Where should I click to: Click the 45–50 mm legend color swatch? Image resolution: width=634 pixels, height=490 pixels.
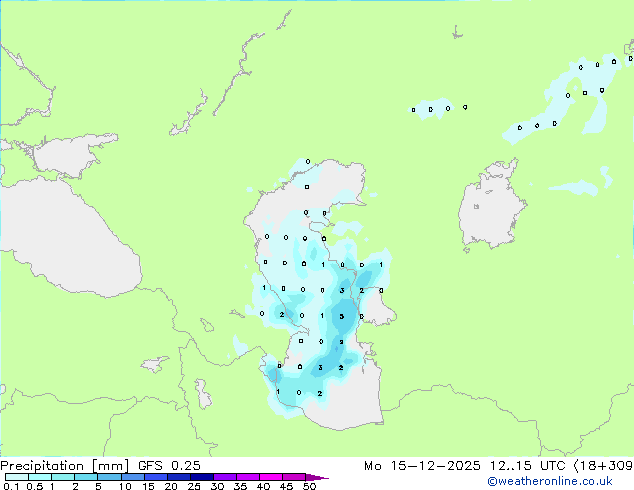pyautogui.click(x=294, y=477)
